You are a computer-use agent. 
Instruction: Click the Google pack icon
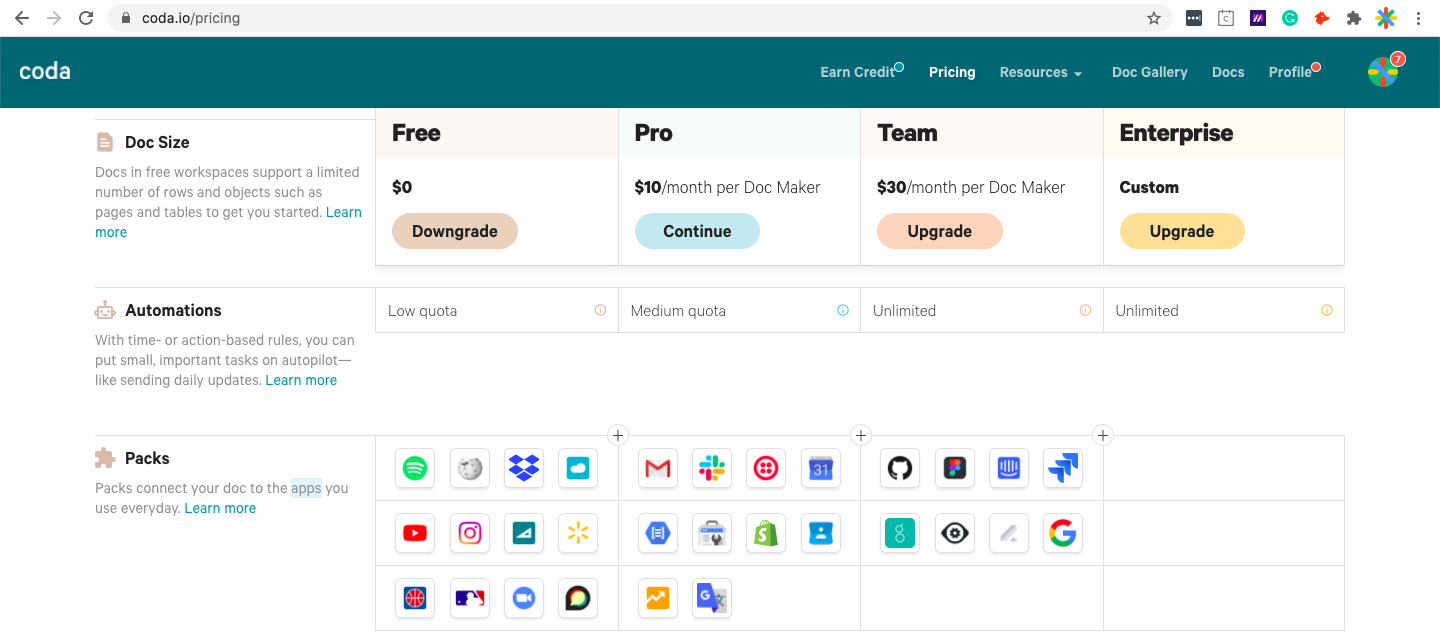tap(1063, 533)
